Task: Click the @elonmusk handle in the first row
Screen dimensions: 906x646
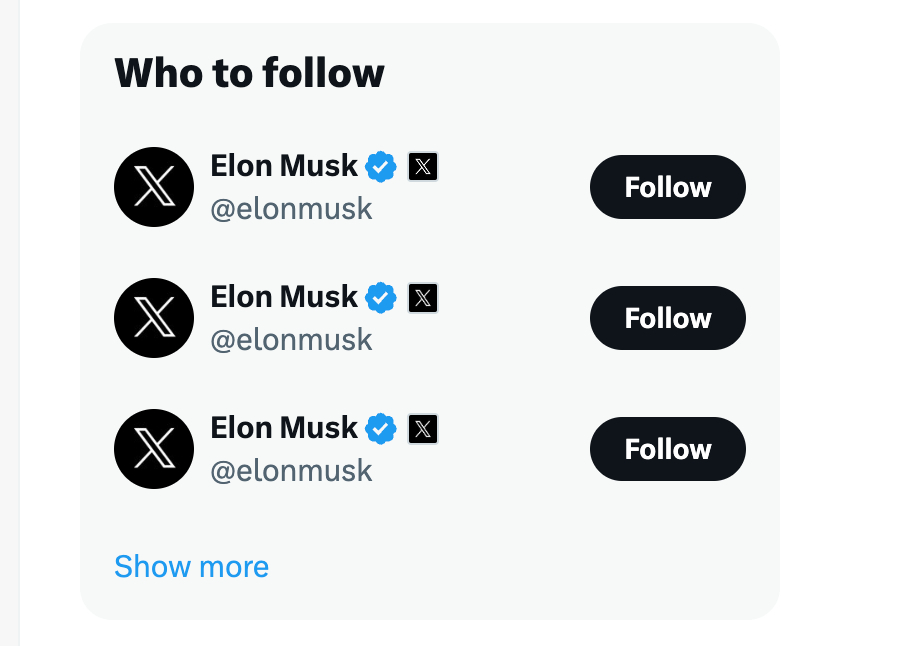Action: point(291,209)
